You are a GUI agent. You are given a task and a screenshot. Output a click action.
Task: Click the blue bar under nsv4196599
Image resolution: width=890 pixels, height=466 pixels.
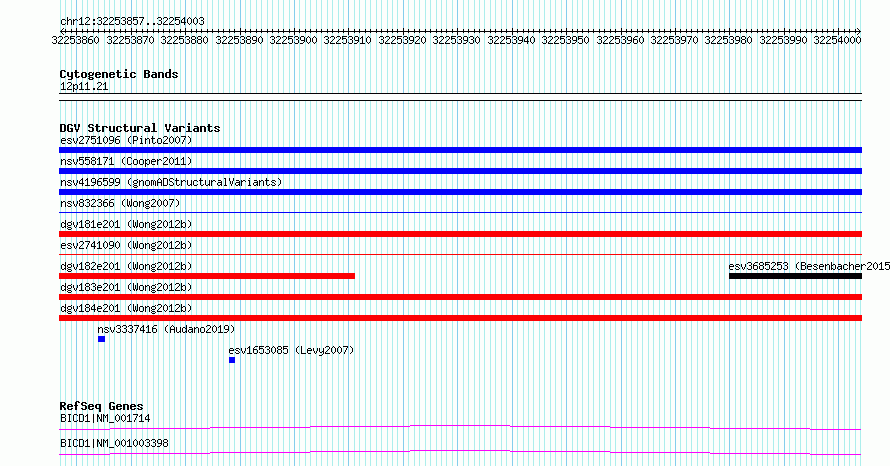click(460, 192)
